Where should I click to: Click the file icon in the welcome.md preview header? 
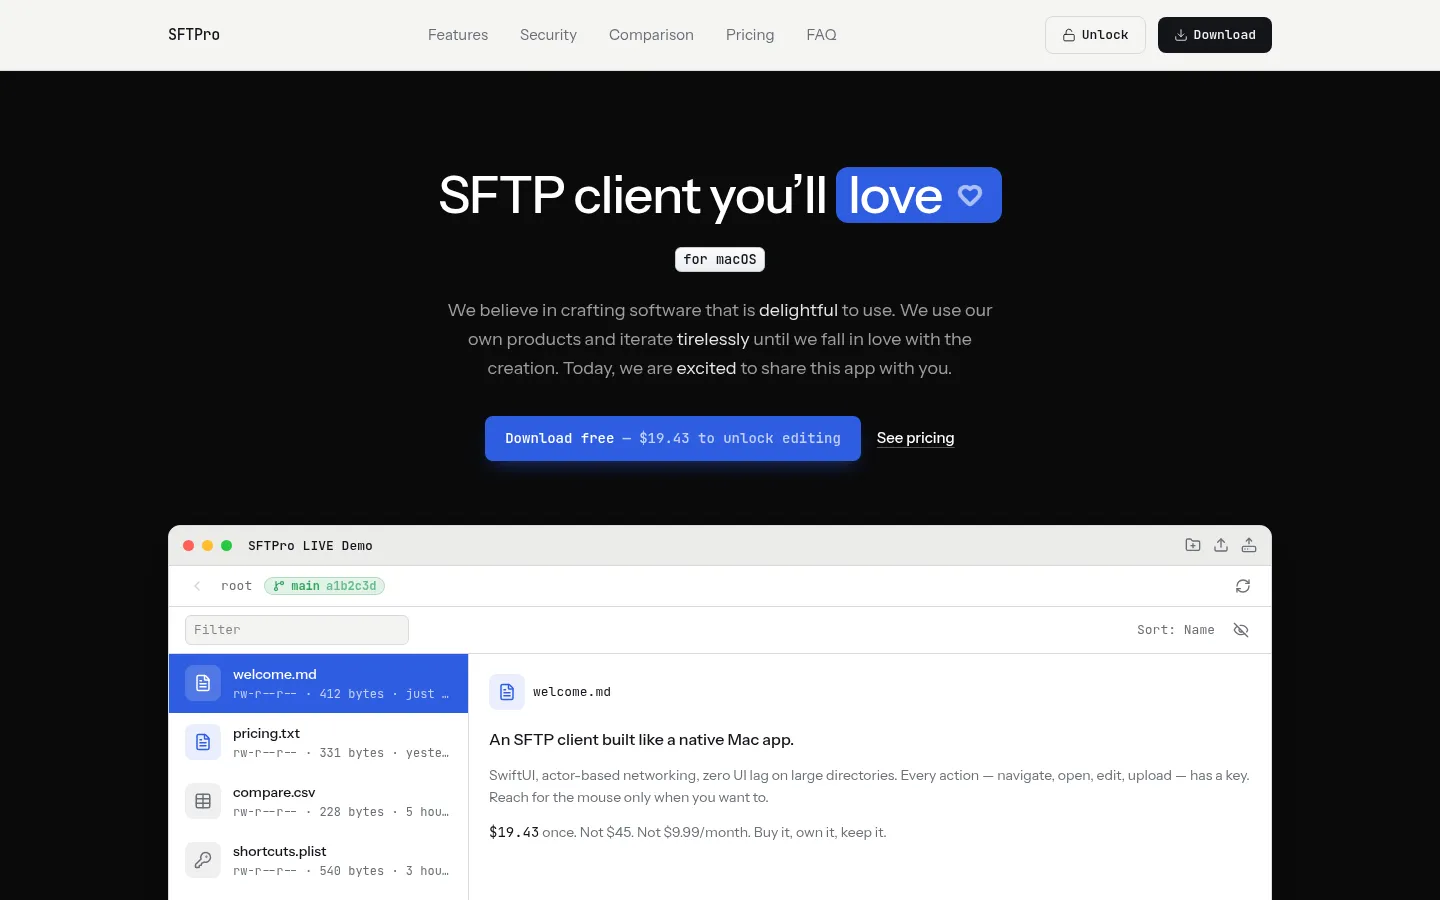(507, 692)
